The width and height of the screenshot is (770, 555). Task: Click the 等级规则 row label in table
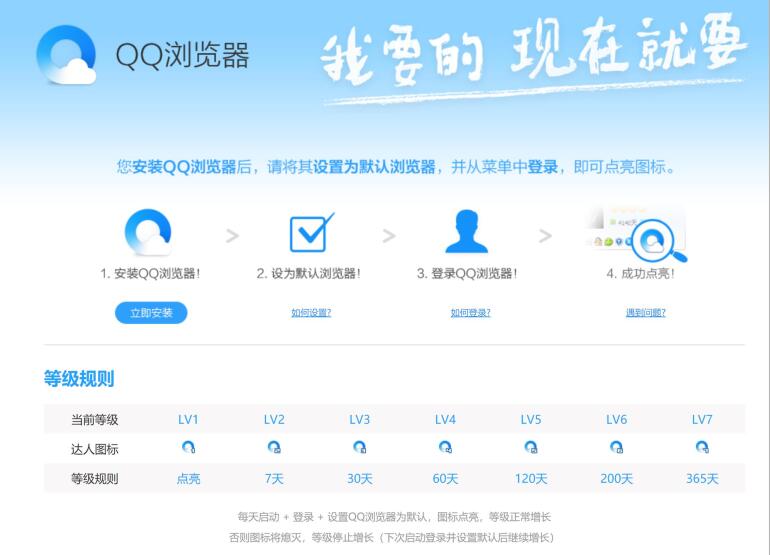[x=95, y=479]
